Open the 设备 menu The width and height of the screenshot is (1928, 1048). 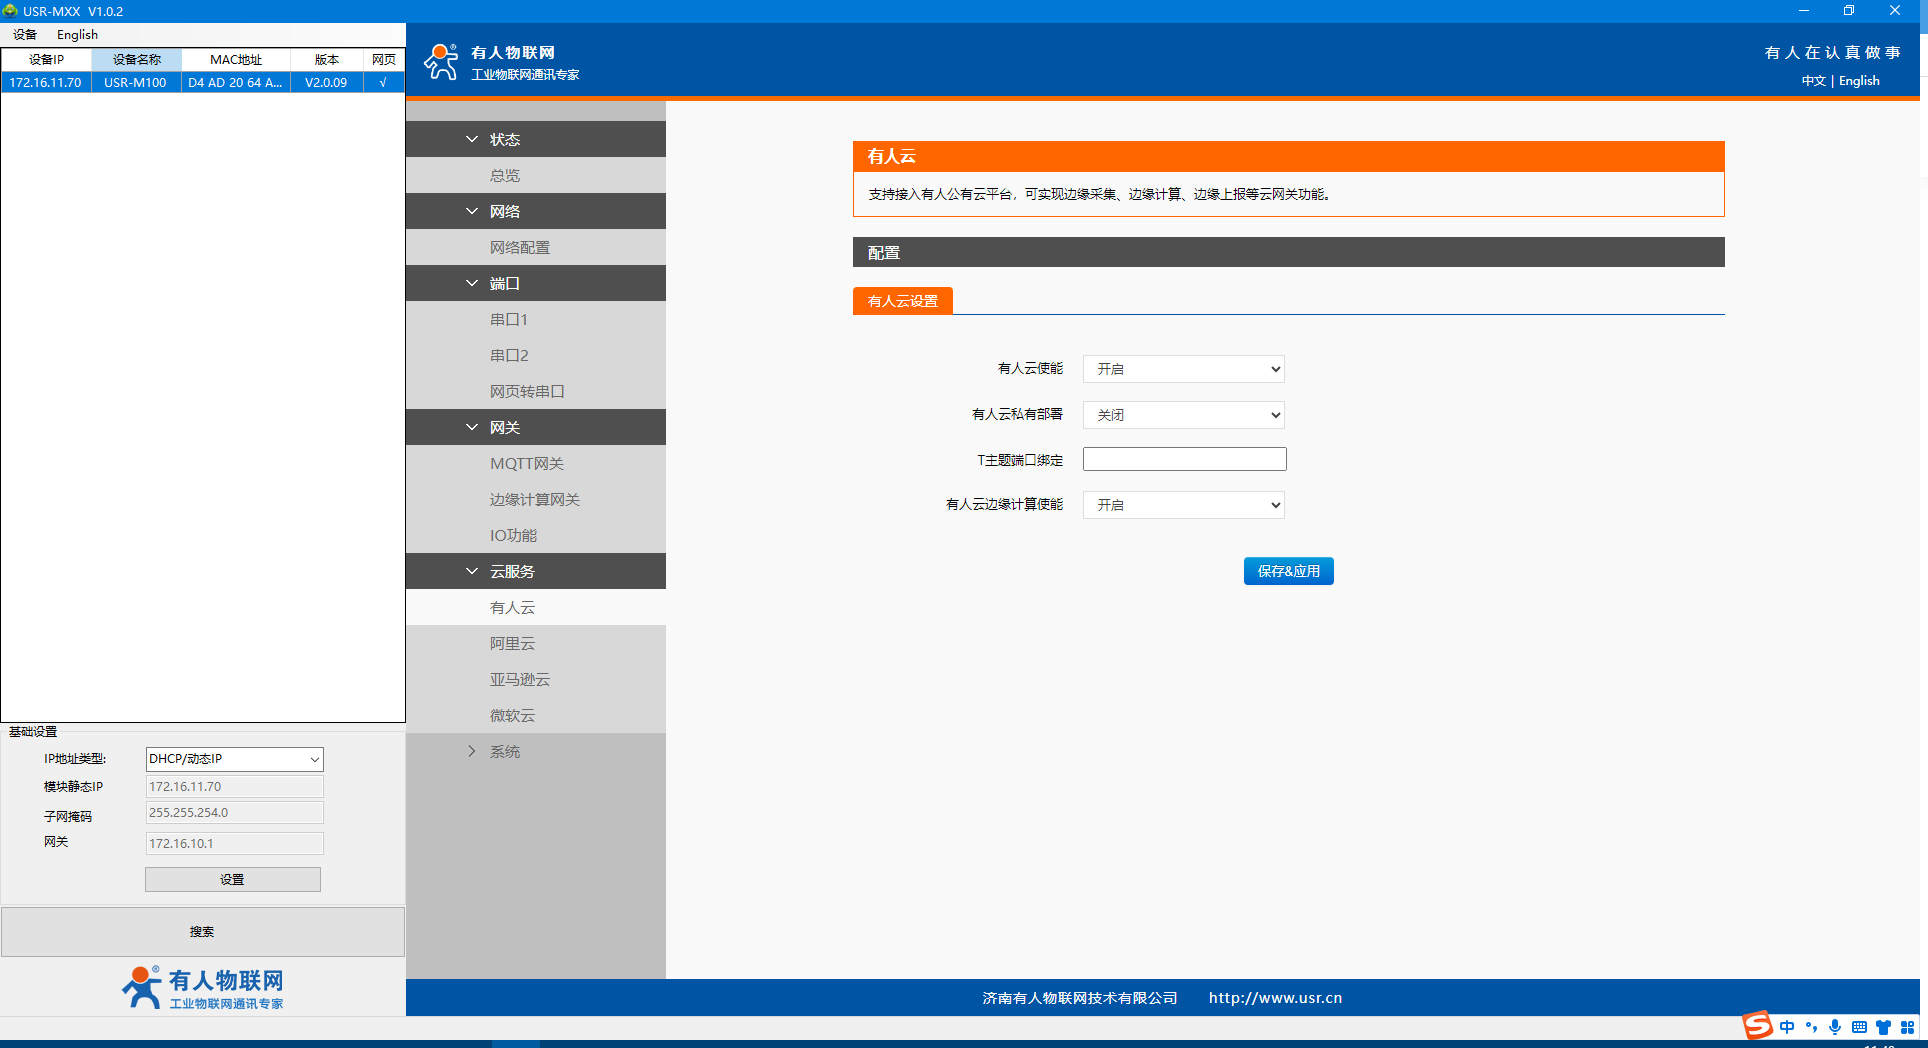click(x=25, y=35)
